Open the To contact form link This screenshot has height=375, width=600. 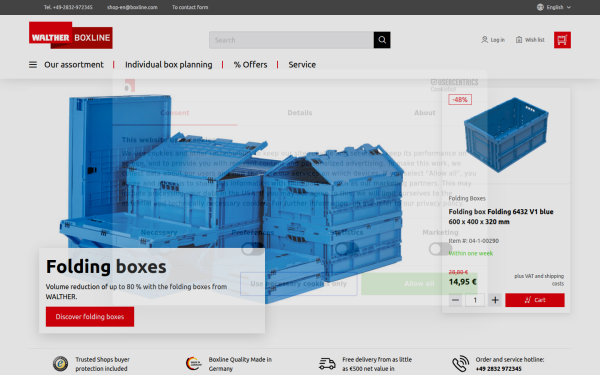(x=190, y=7)
